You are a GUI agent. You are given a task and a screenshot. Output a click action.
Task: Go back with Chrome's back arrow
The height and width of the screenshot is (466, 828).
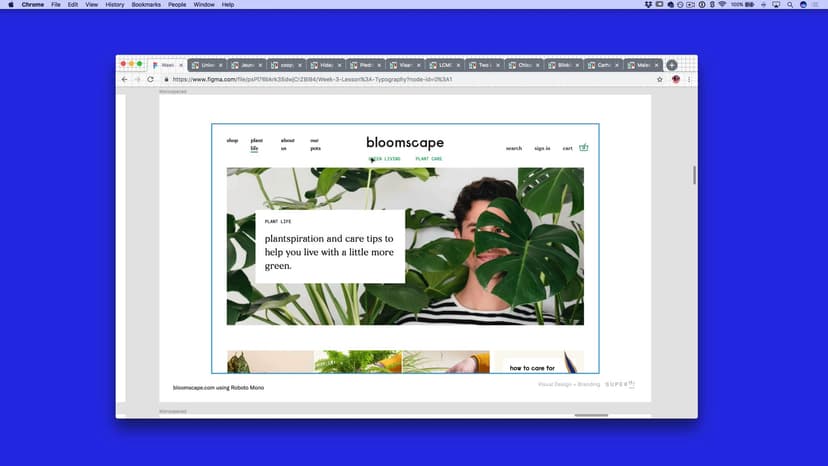click(125, 79)
